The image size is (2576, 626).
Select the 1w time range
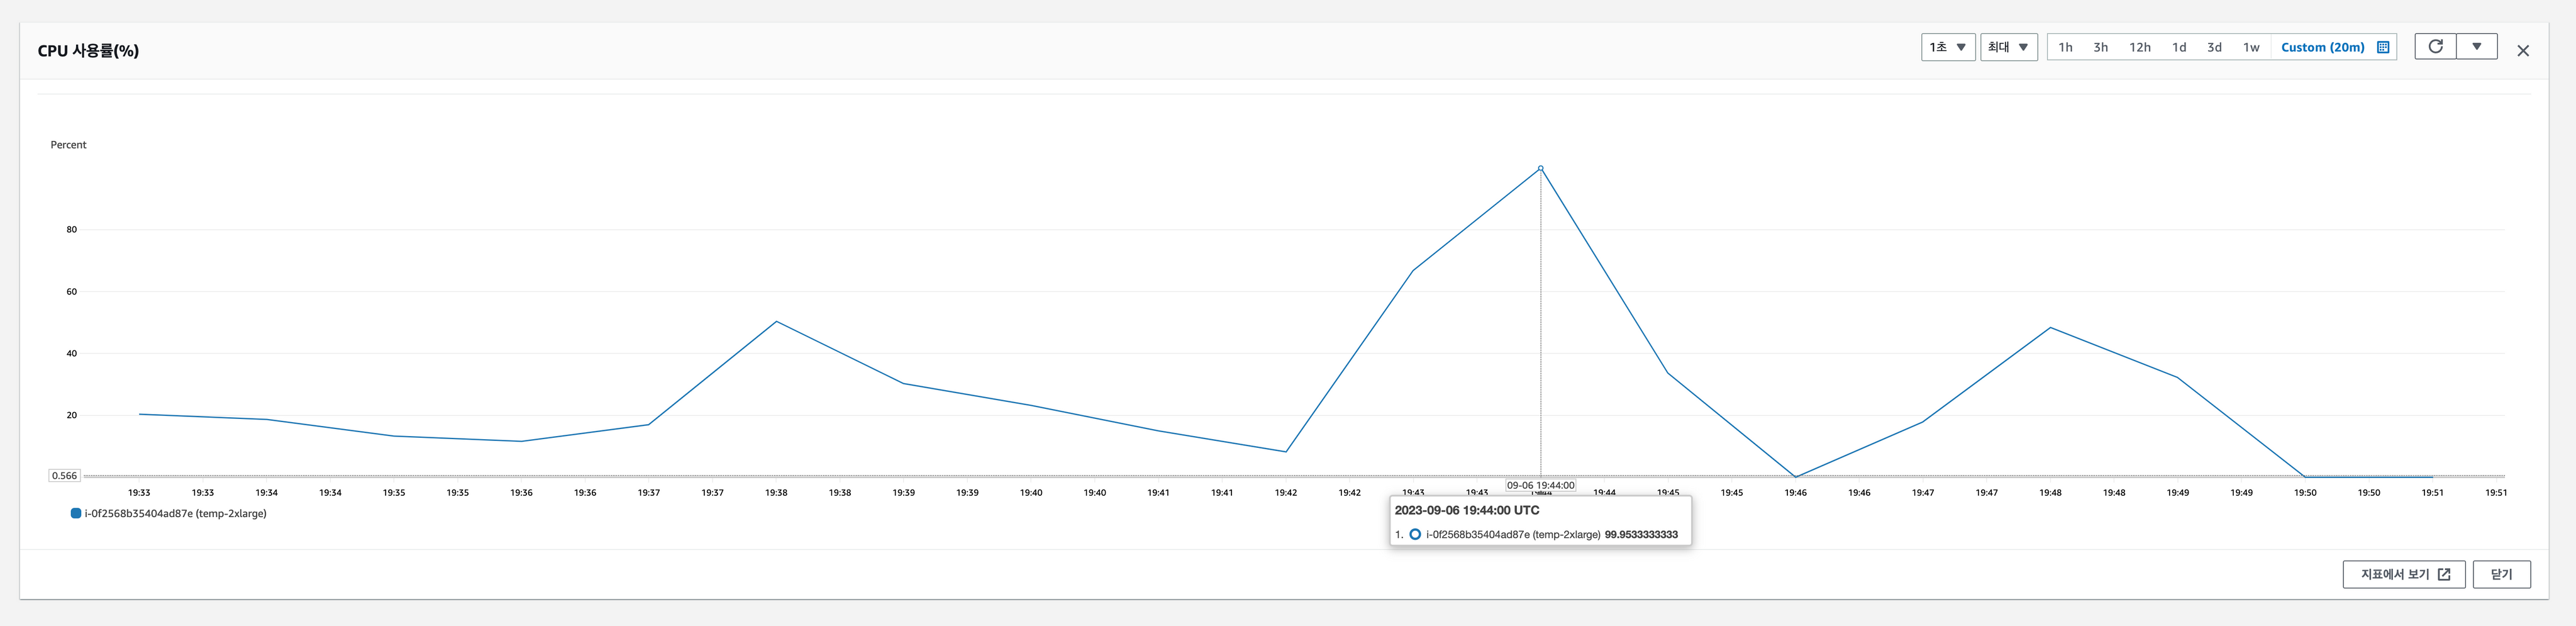(x=2251, y=47)
